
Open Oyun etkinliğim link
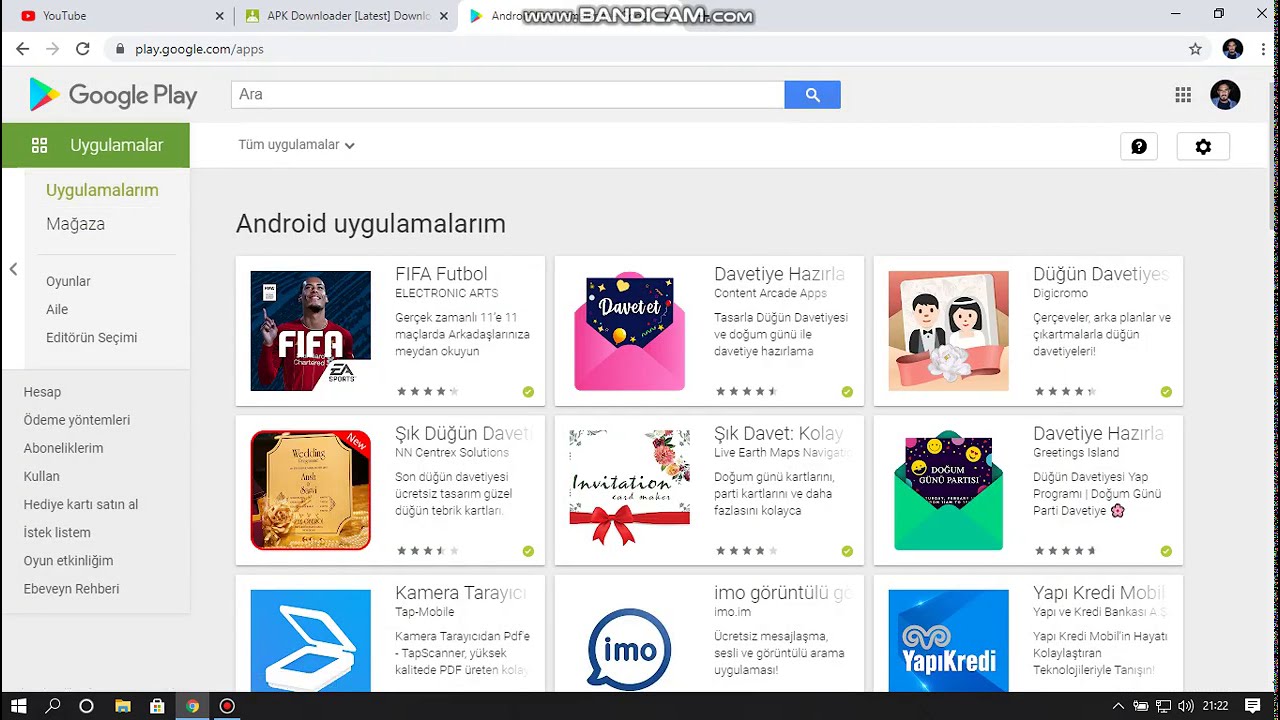click(x=68, y=560)
